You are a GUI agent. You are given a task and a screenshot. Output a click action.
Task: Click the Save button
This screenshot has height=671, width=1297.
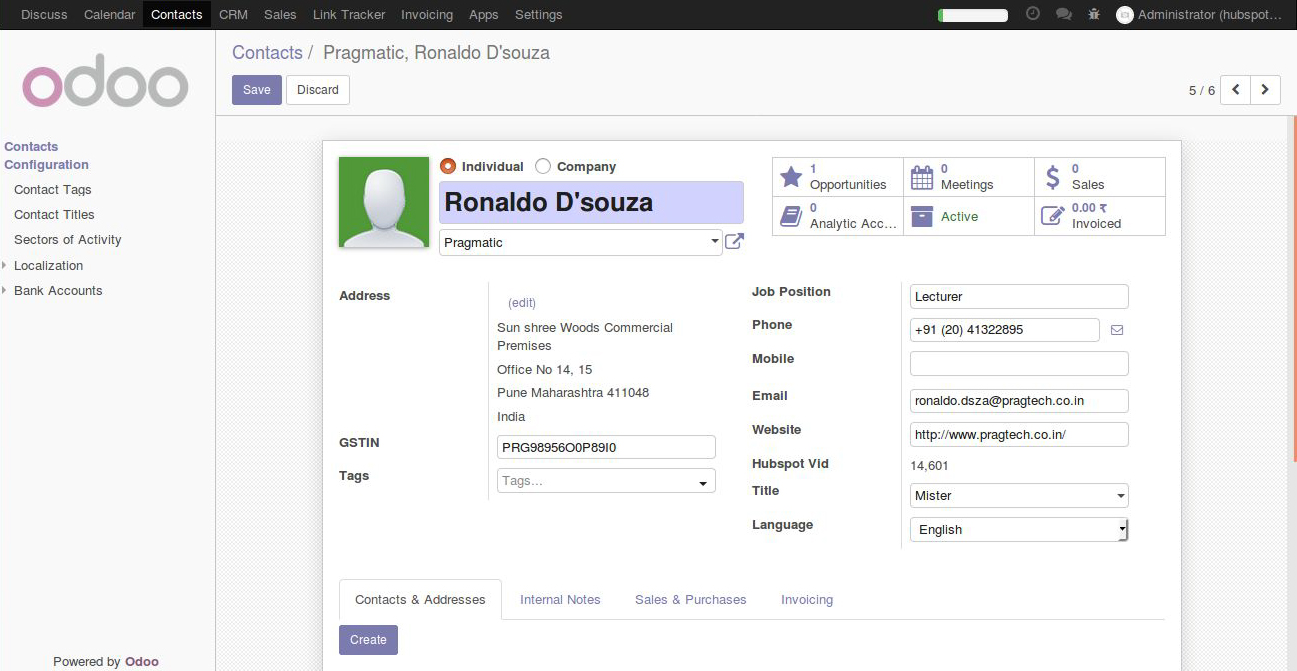[x=257, y=90]
